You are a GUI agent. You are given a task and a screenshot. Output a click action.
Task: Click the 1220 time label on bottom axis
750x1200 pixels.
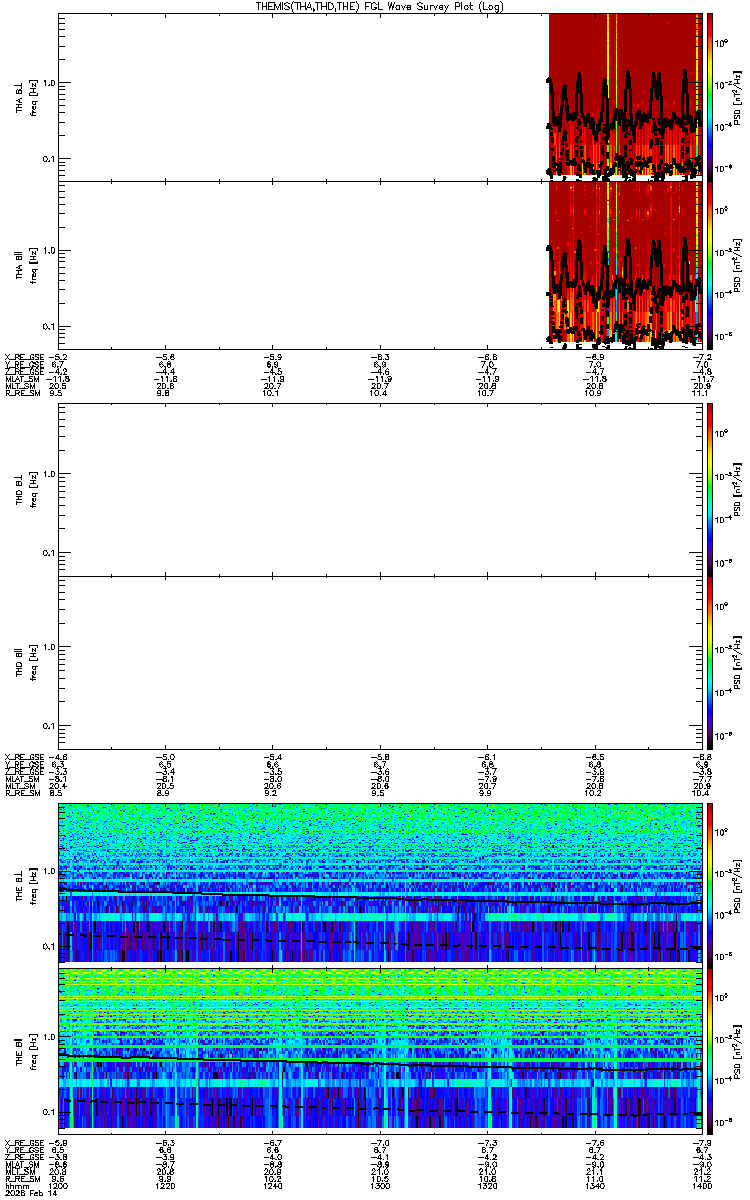(166, 1185)
